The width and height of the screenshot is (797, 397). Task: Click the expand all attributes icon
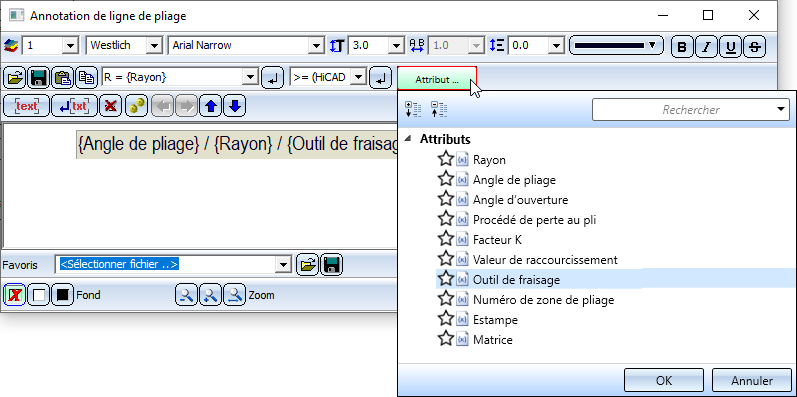(x=413, y=109)
